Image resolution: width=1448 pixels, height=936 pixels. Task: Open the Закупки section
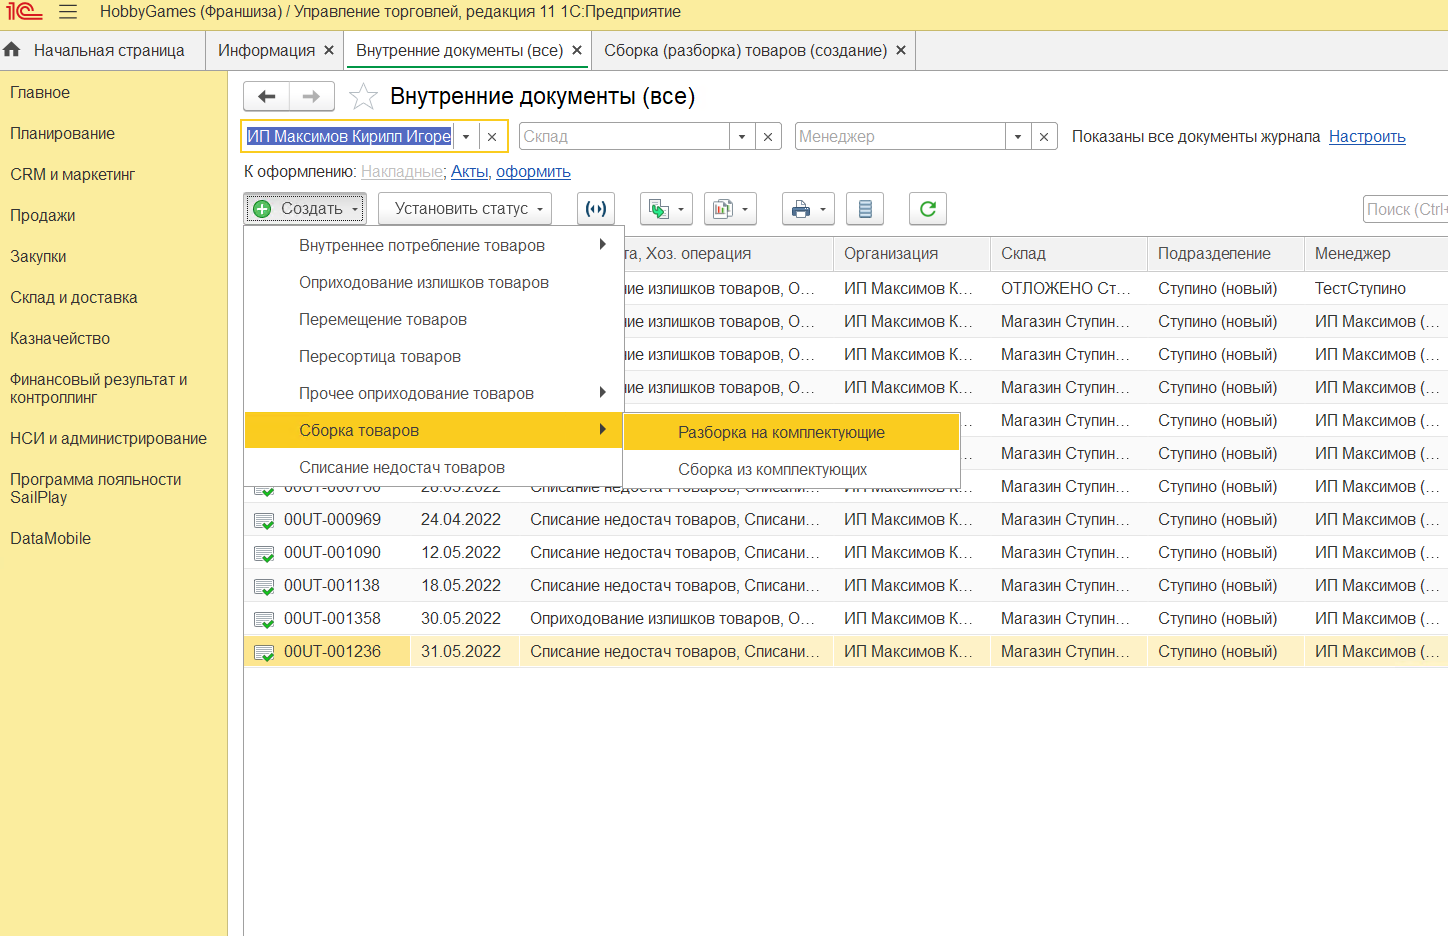[x=38, y=256]
